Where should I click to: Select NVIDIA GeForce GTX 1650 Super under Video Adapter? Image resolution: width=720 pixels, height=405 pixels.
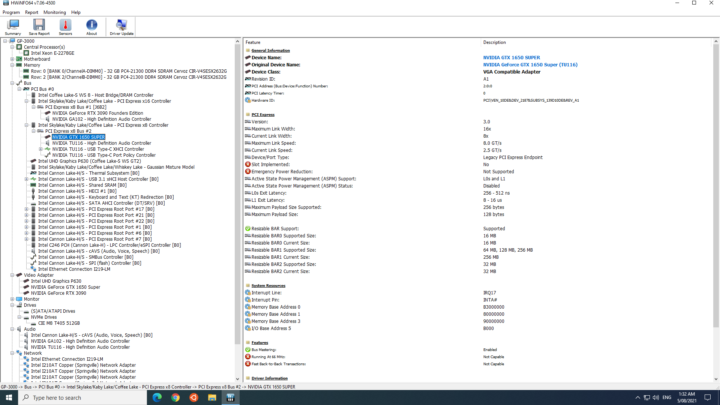point(65,287)
